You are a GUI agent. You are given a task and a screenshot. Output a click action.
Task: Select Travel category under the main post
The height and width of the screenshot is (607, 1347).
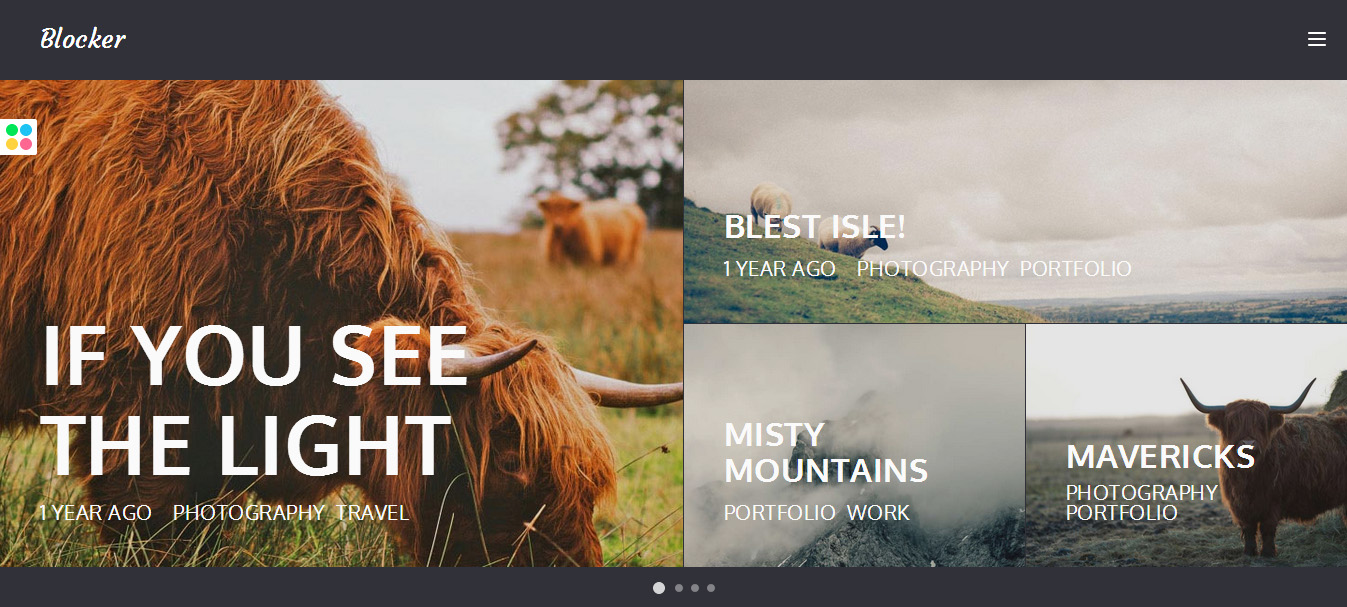click(x=372, y=513)
